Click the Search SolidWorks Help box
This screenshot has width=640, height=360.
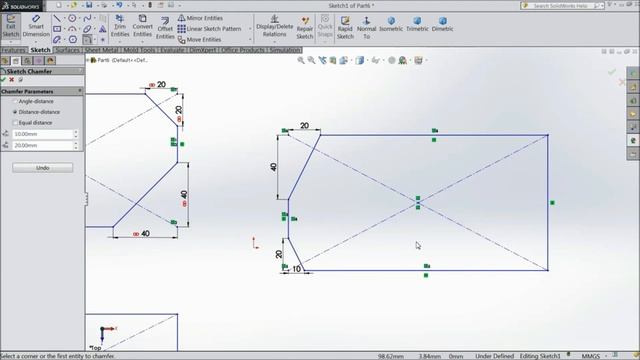pyautogui.click(x=562, y=5)
